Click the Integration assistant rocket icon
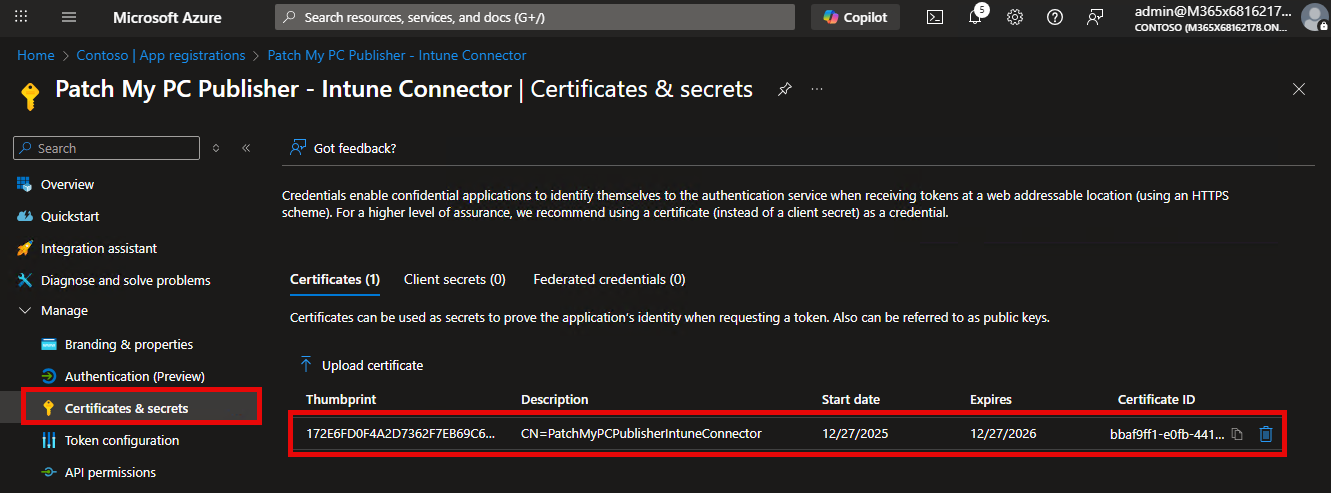This screenshot has height=493, width=1331. [x=25, y=248]
